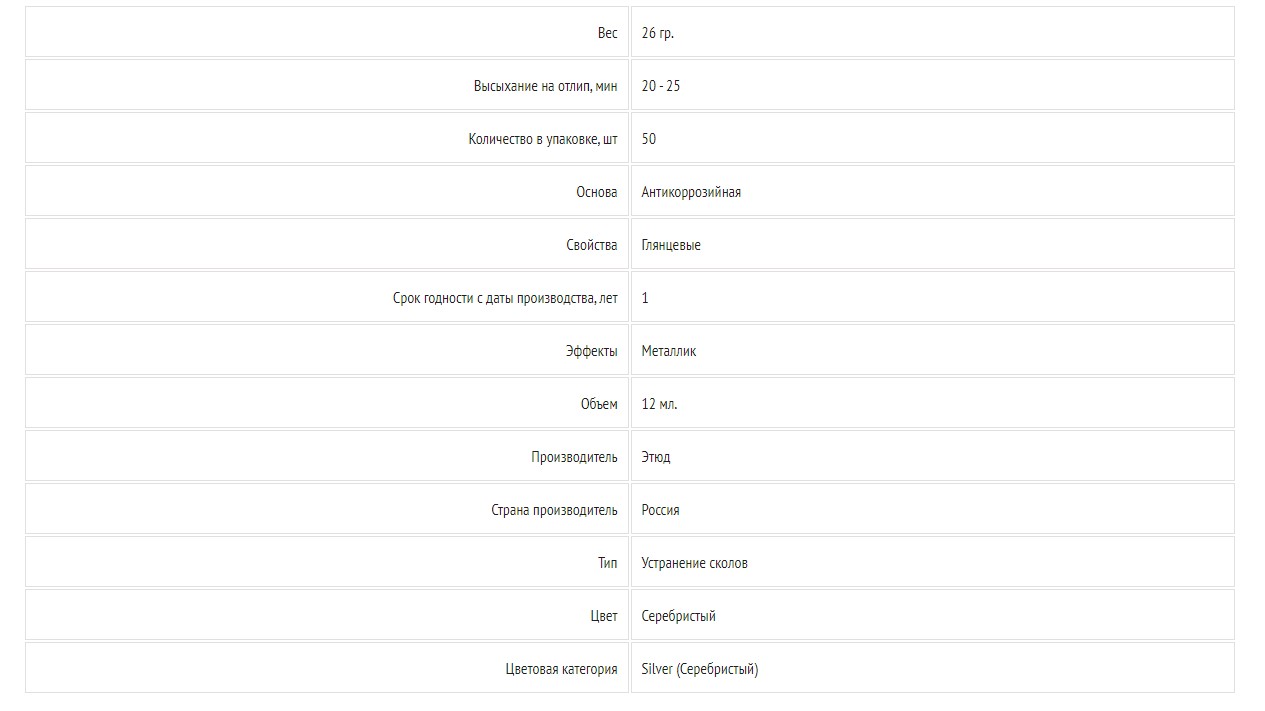Click the "Этюд" manufacturer value
The height and width of the screenshot is (711, 1265).
pyautogui.click(x=656, y=457)
